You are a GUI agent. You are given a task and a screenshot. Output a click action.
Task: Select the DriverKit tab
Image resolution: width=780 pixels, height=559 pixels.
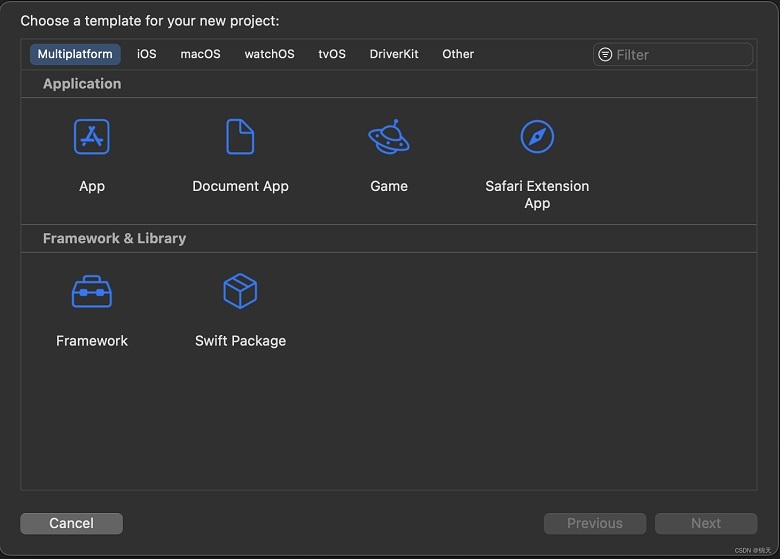click(x=394, y=54)
